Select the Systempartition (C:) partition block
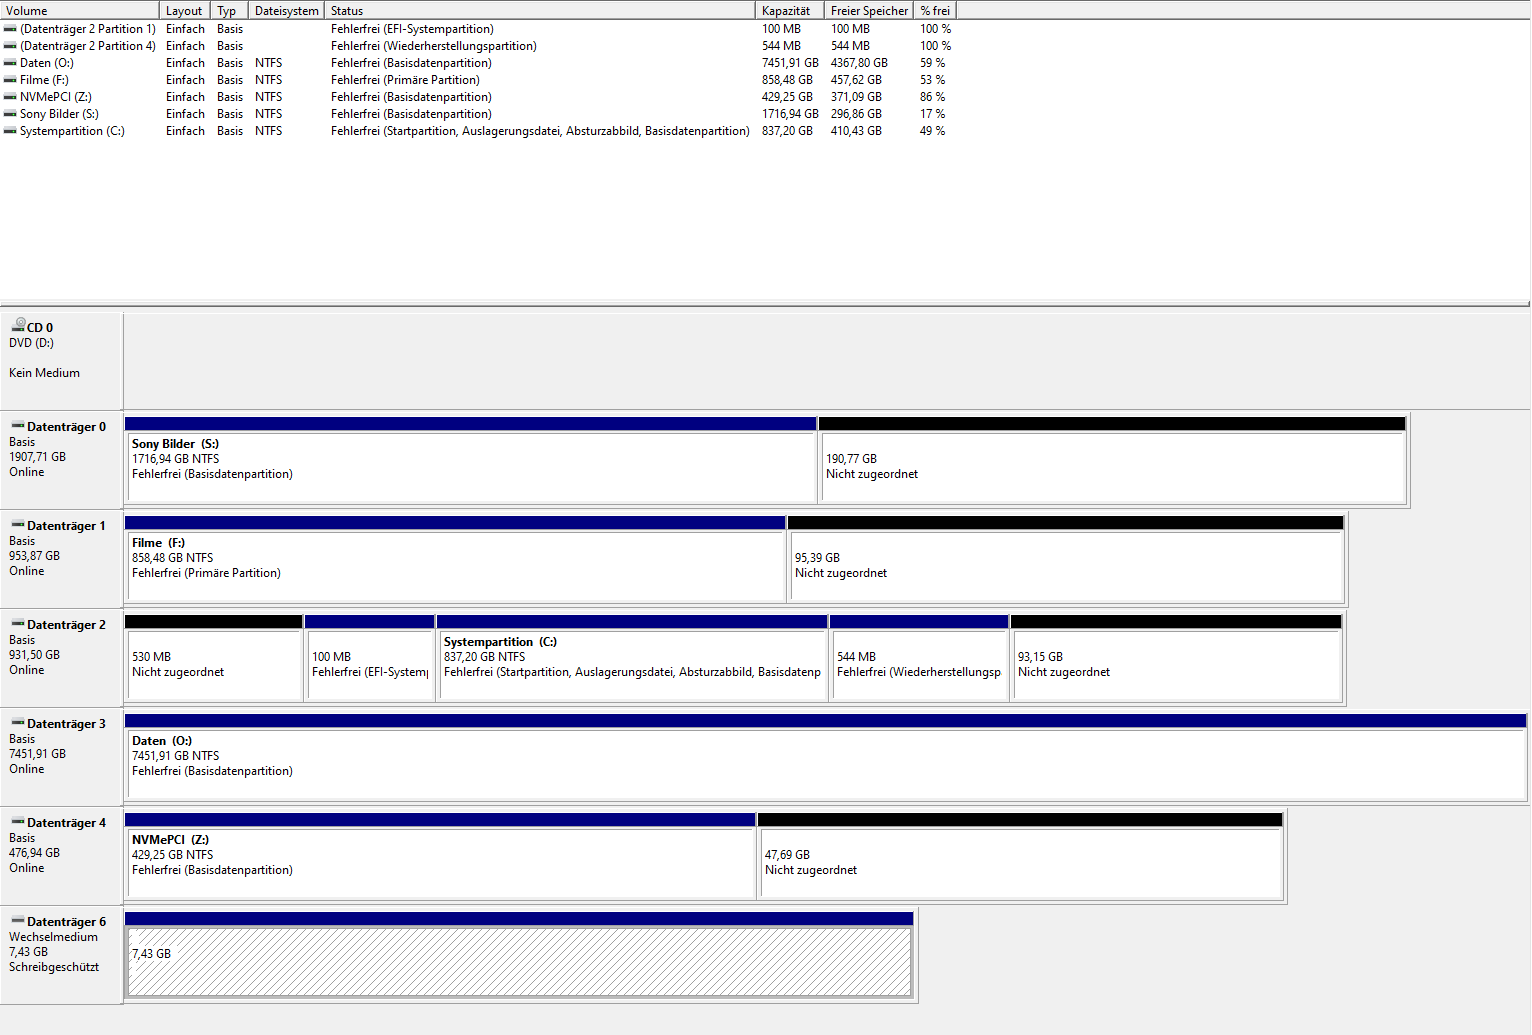This screenshot has width=1532, height=1035. [x=632, y=658]
